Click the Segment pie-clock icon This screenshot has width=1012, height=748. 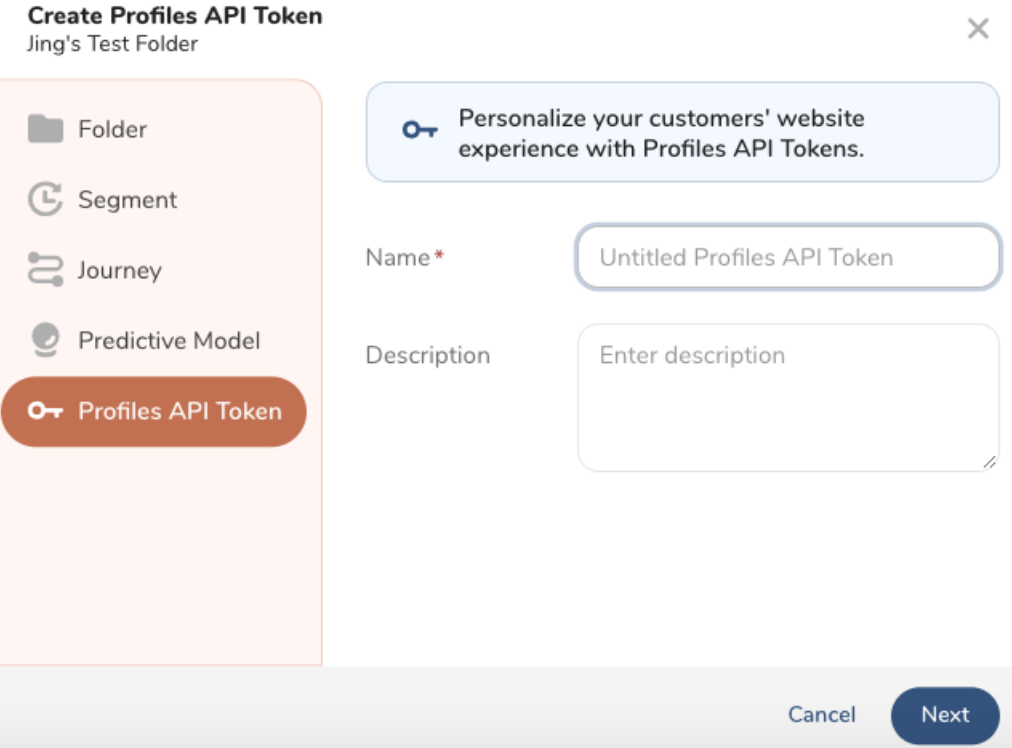coord(45,200)
